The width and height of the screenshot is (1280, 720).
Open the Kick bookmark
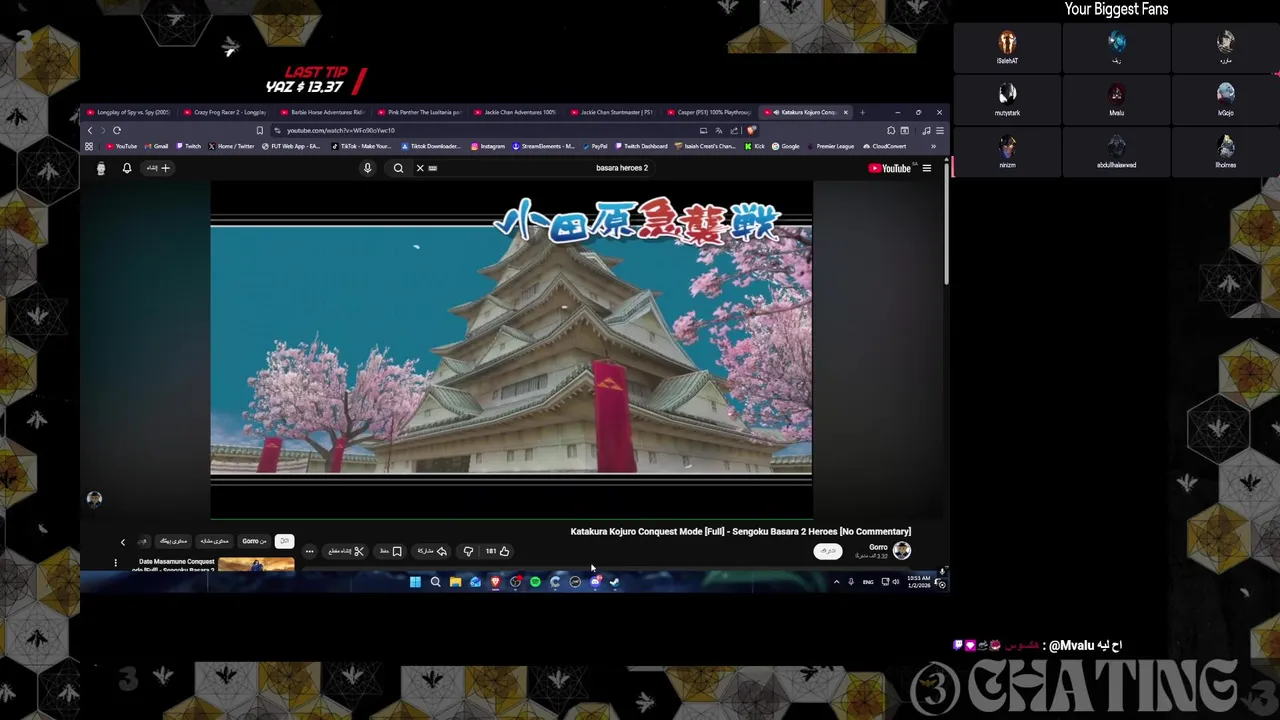pyautogui.click(x=755, y=146)
